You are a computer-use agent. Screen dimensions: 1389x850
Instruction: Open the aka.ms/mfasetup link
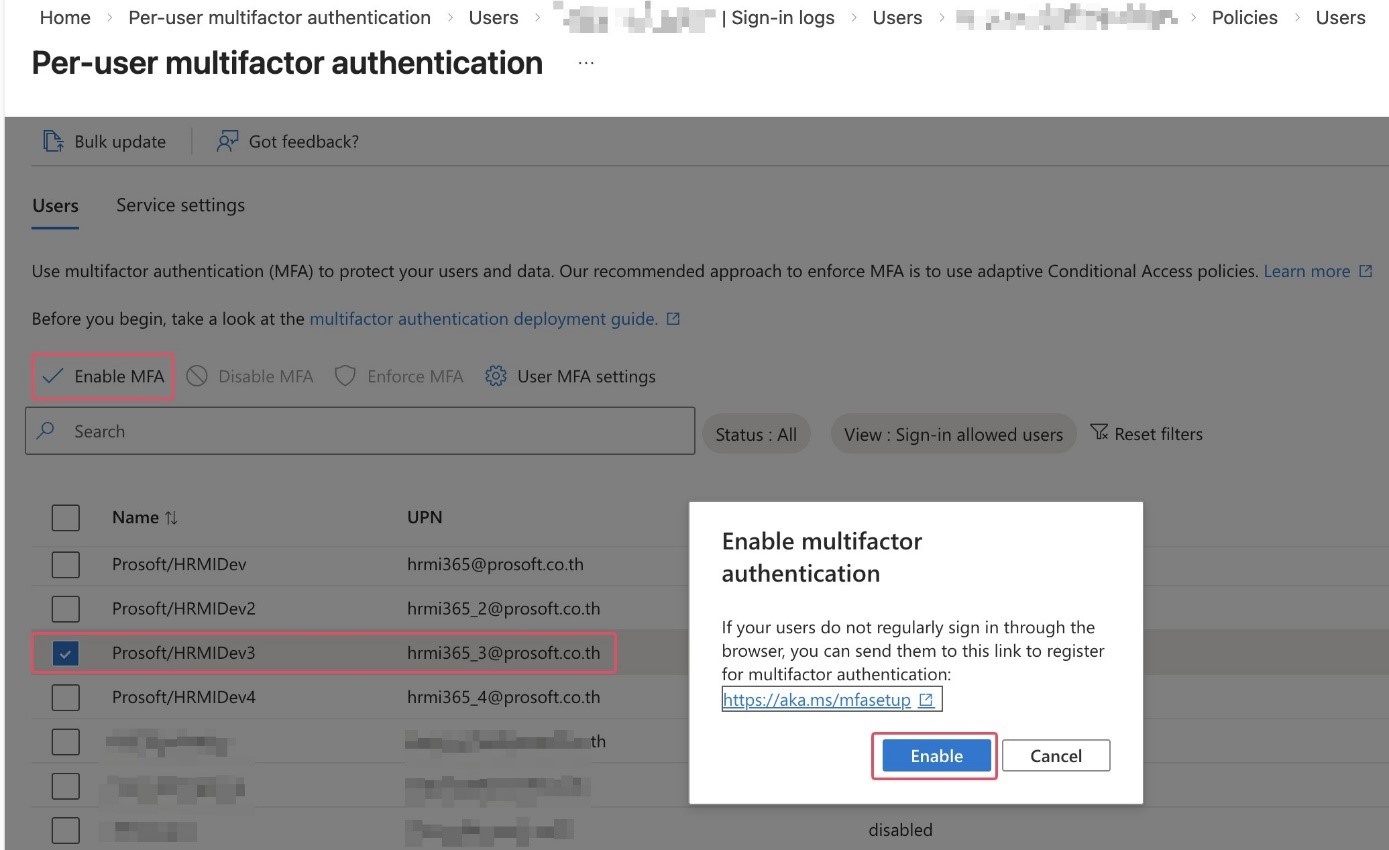pyautogui.click(x=817, y=700)
